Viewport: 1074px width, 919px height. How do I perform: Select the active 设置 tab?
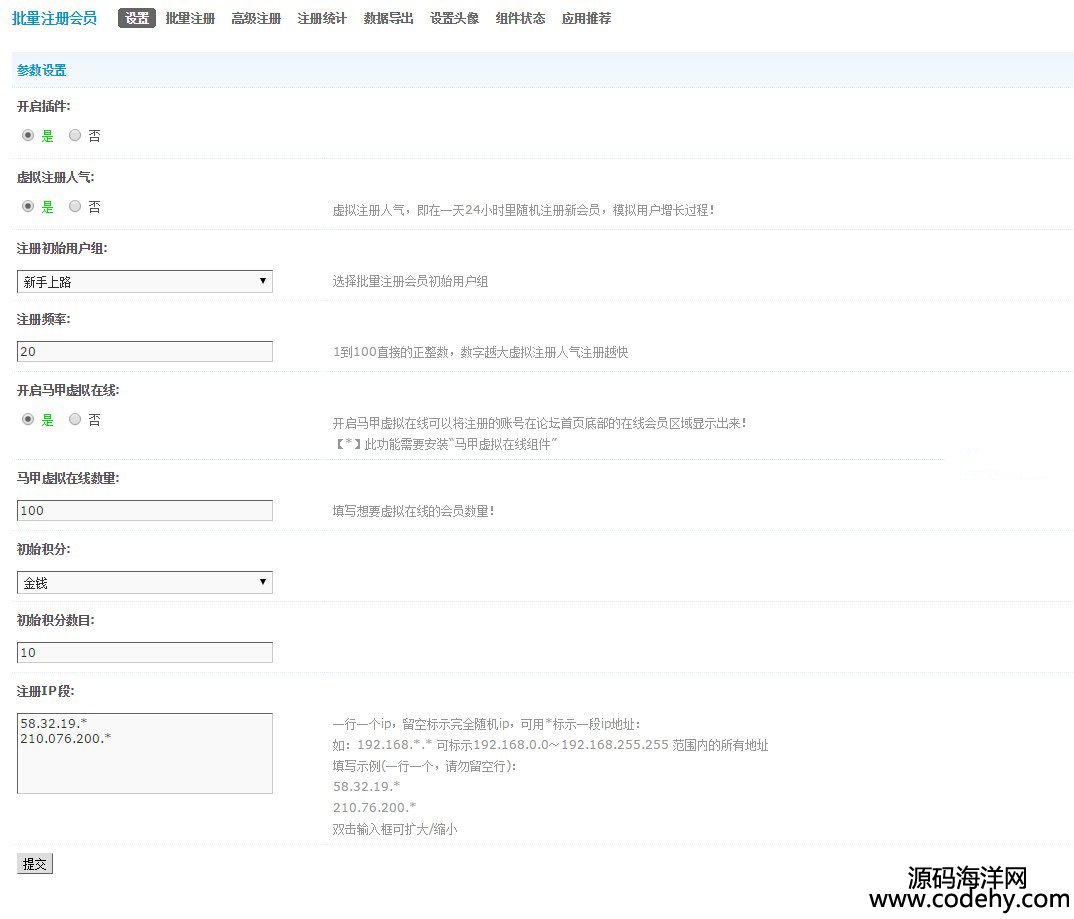click(137, 18)
